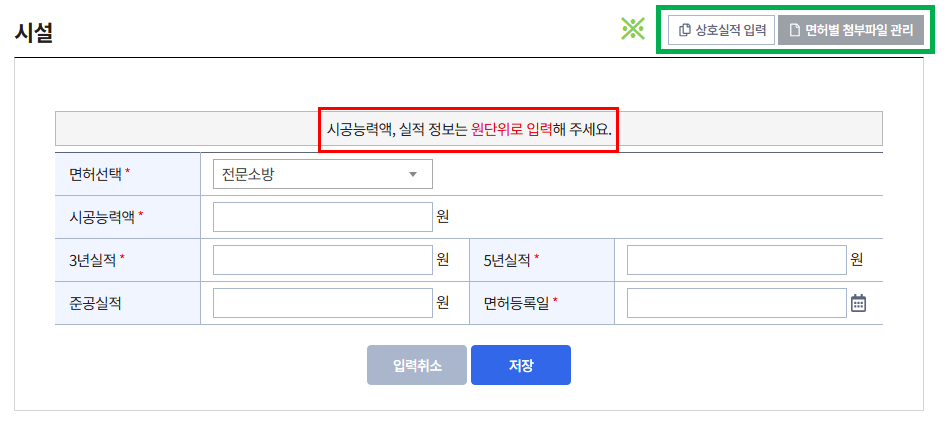Image resolution: width=949 pixels, height=422 pixels.
Task: Focus the 면허등록일 date field
Action: tap(737, 303)
